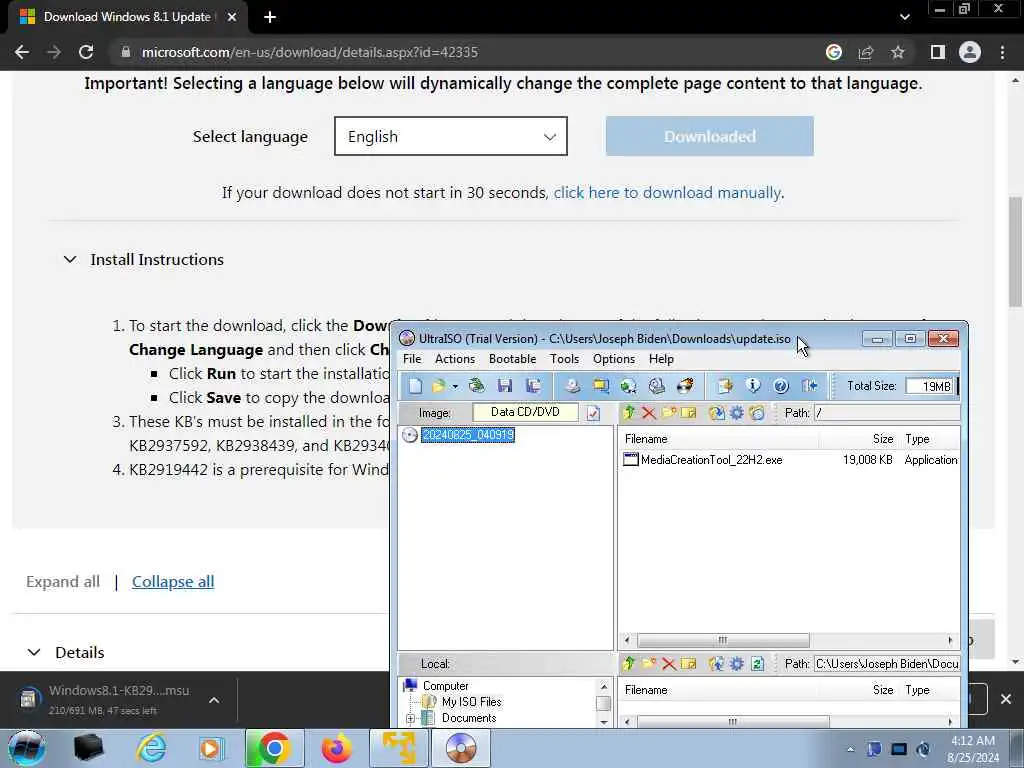Show hidden system tray icons
The width and height of the screenshot is (1024, 768).
850,749
